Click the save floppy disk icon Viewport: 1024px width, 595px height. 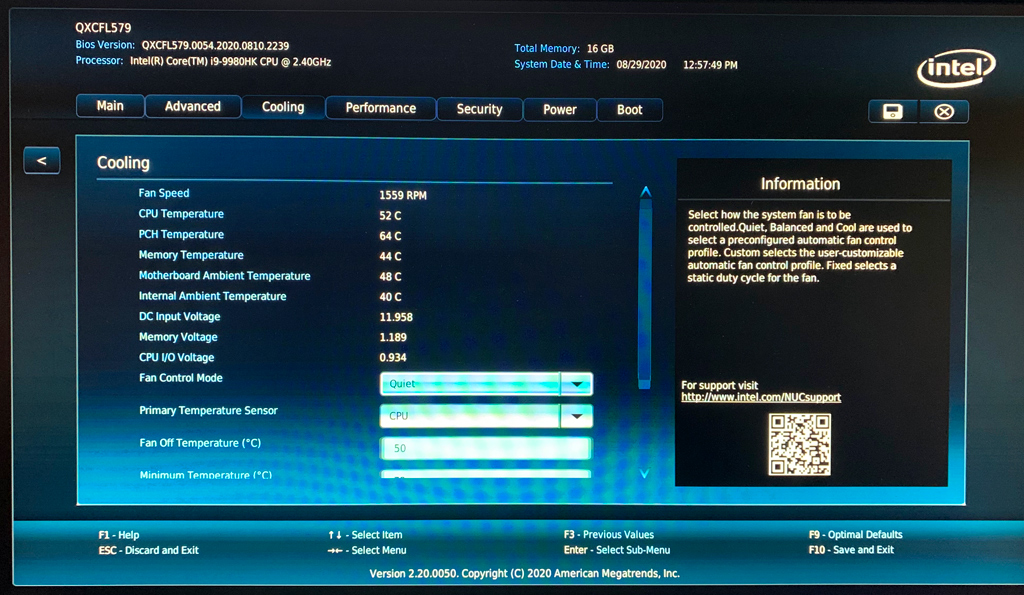(893, 111)
